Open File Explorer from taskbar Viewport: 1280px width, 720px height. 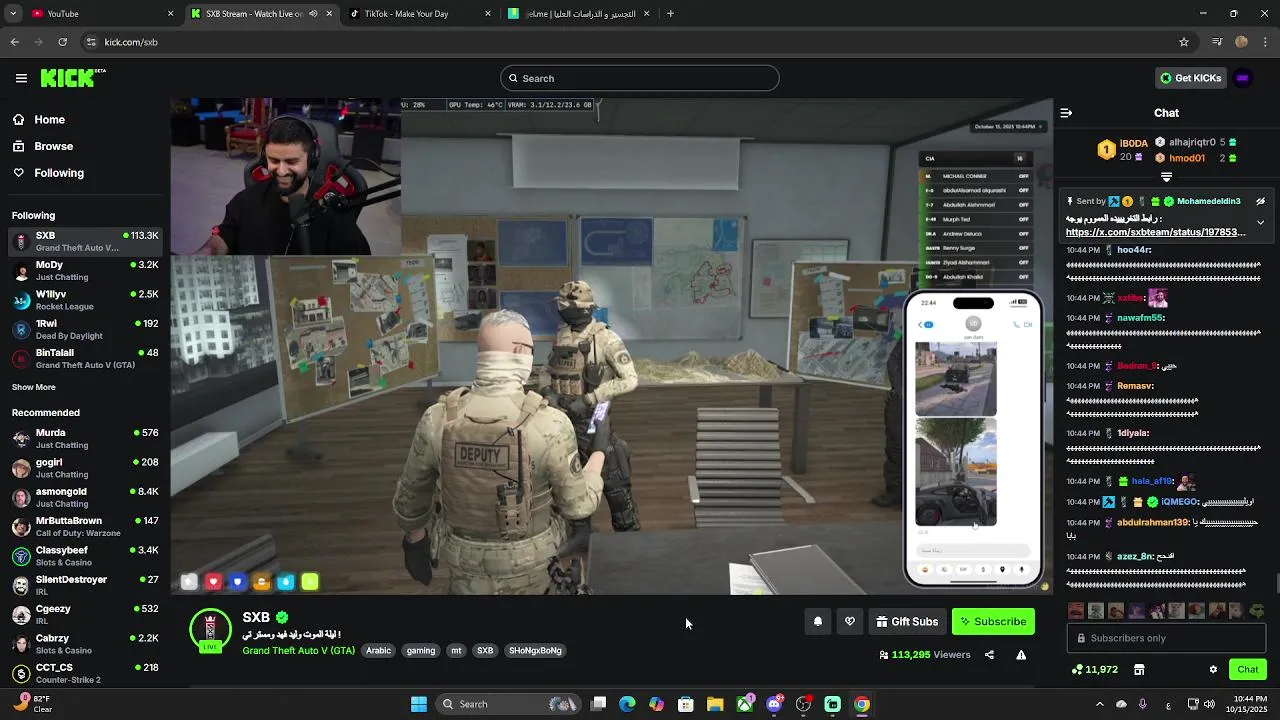point(715,704)
